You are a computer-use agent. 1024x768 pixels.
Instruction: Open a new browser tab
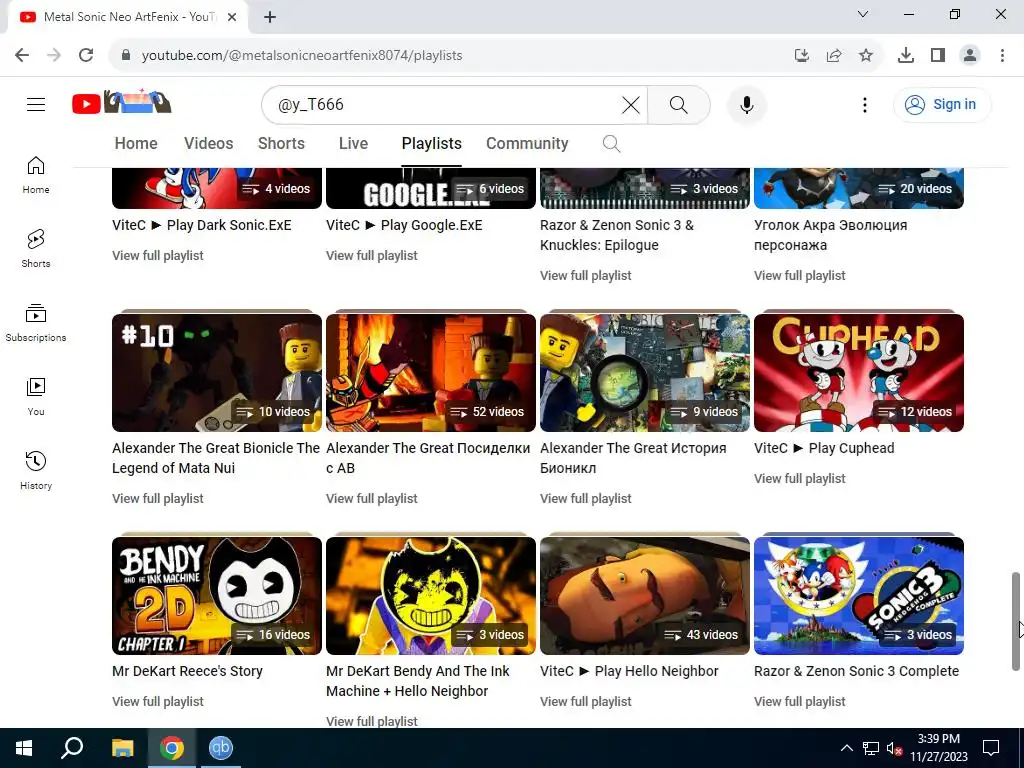[270, 17]
